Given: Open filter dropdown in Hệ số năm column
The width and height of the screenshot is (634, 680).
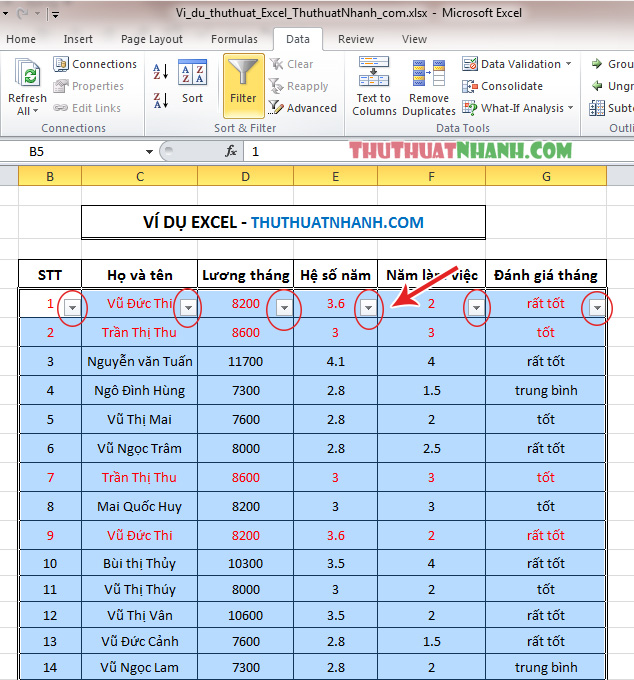Looking at the screenshot, I should (369, 307).
